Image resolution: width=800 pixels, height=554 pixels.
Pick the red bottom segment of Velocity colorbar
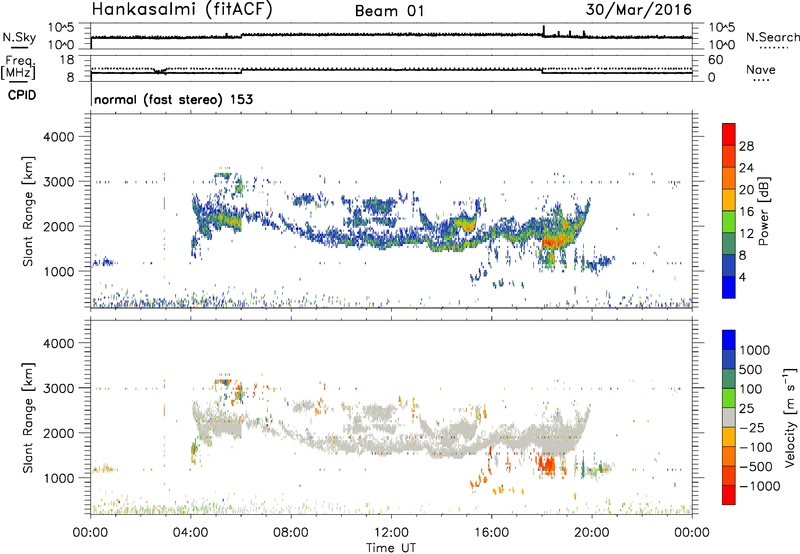tap(729, 495)
